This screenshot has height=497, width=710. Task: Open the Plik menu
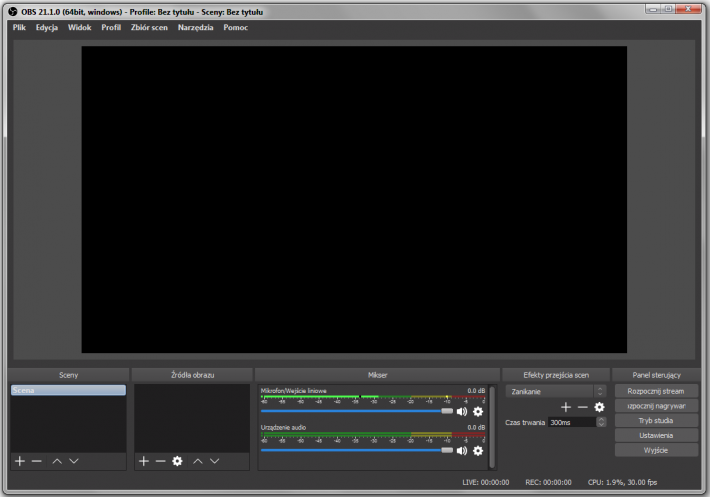click(19, 27)
